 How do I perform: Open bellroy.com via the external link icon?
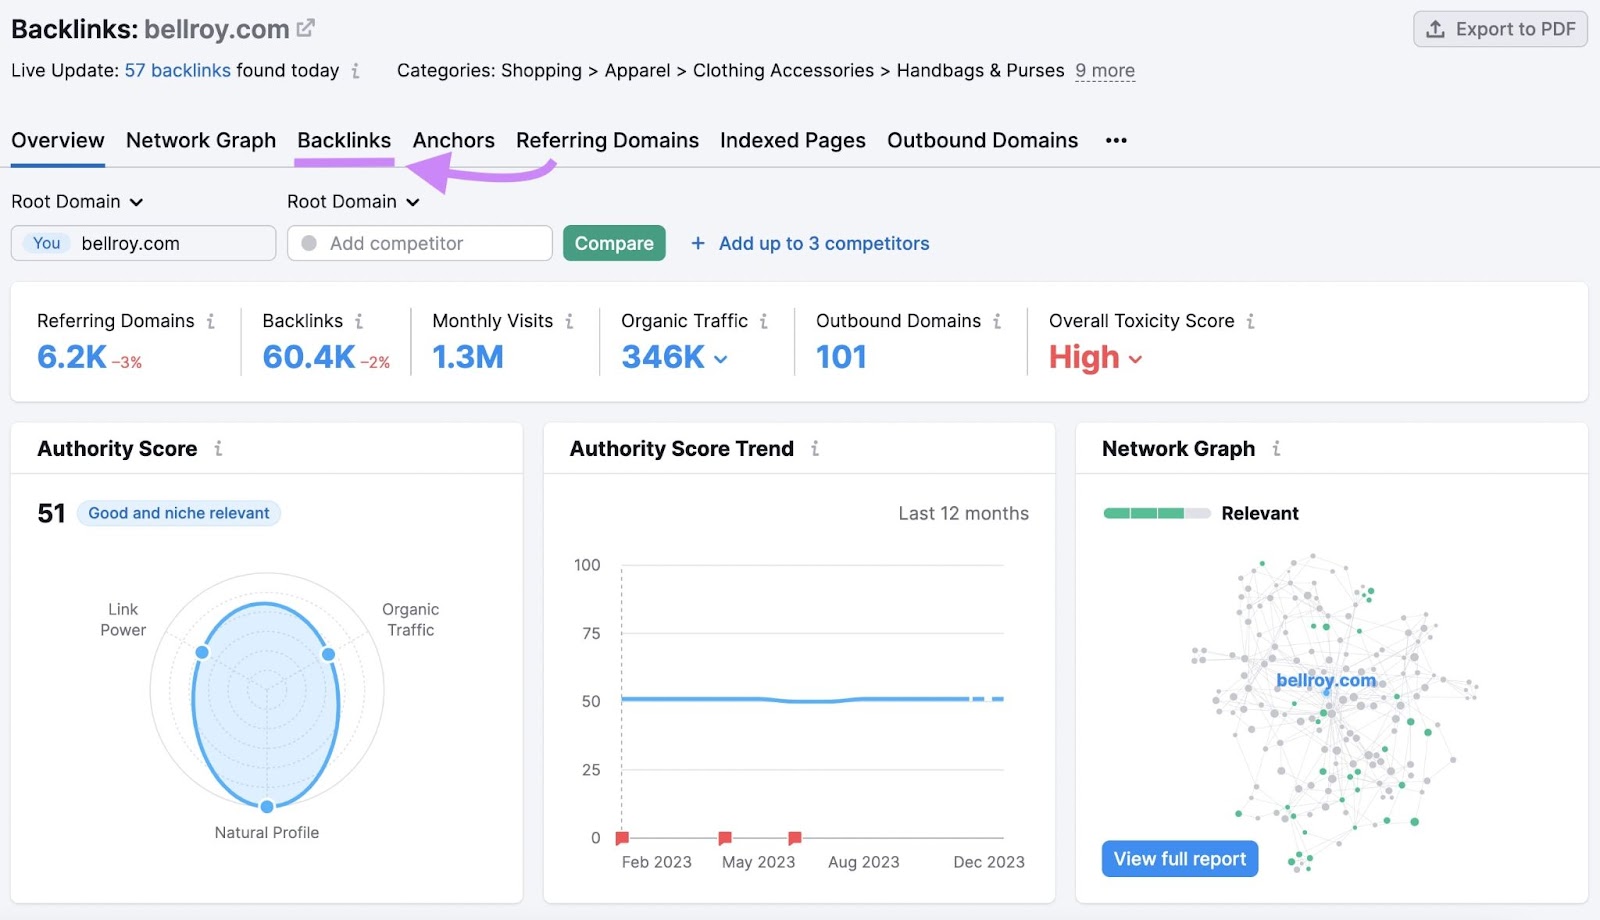(306, 26)
